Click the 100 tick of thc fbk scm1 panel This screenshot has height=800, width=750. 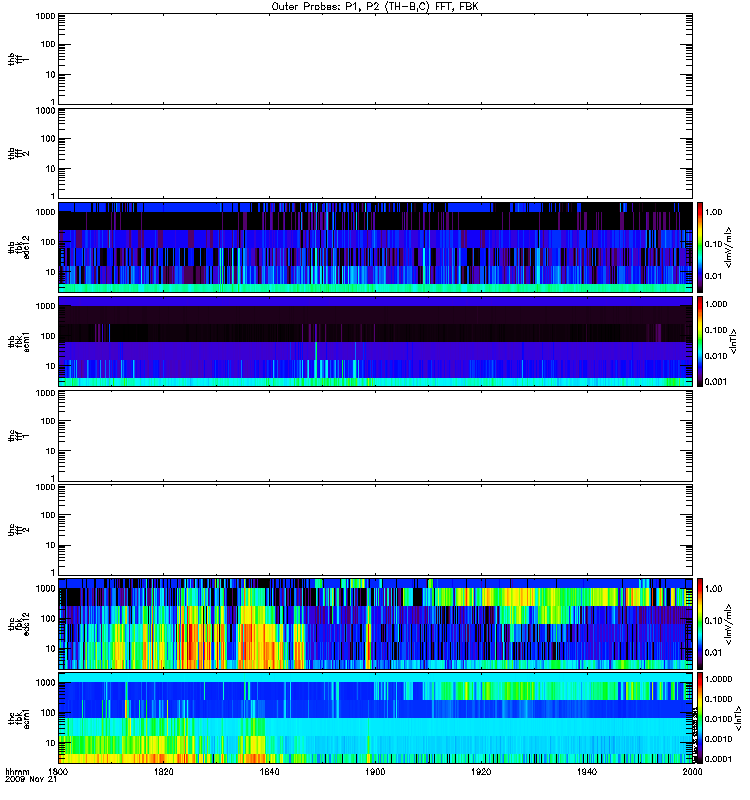point(47,713)
